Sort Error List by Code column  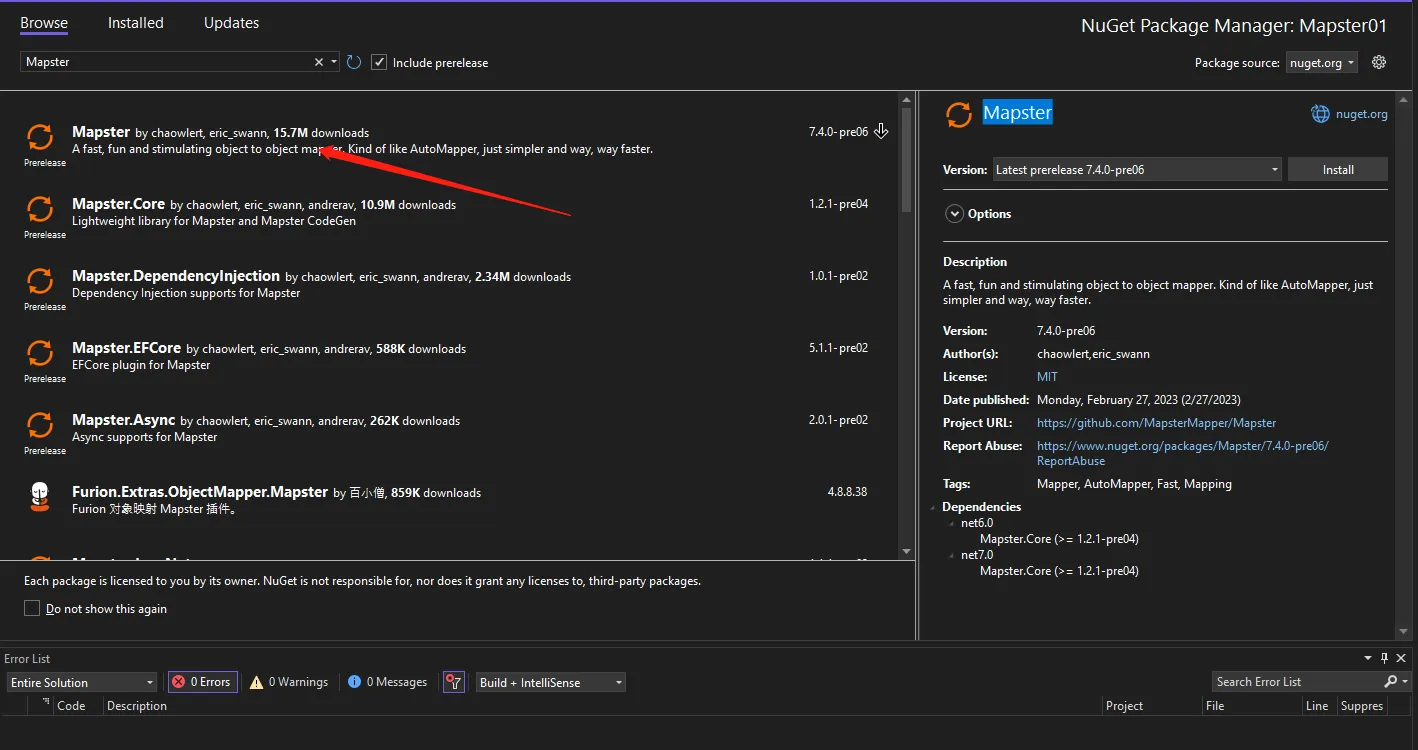tap(71, 706)
